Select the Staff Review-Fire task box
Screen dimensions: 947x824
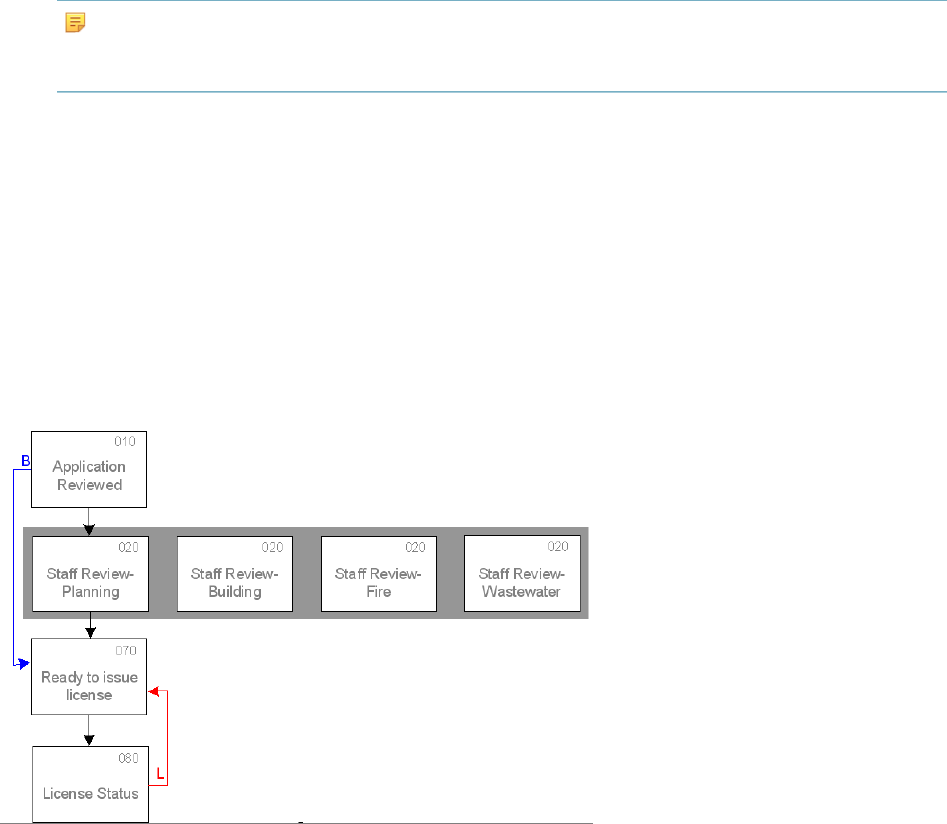pyautogui.click(x=379, y=574)
